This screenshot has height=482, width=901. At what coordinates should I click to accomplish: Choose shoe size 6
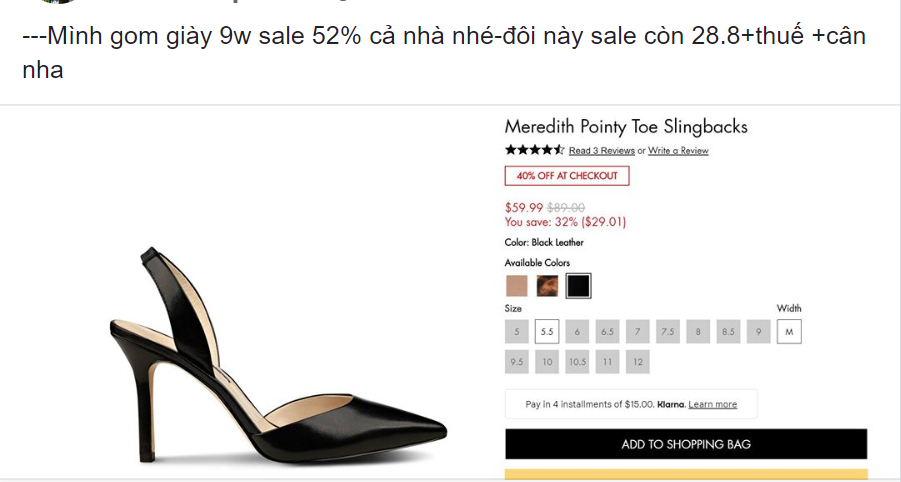click(577, 332)
